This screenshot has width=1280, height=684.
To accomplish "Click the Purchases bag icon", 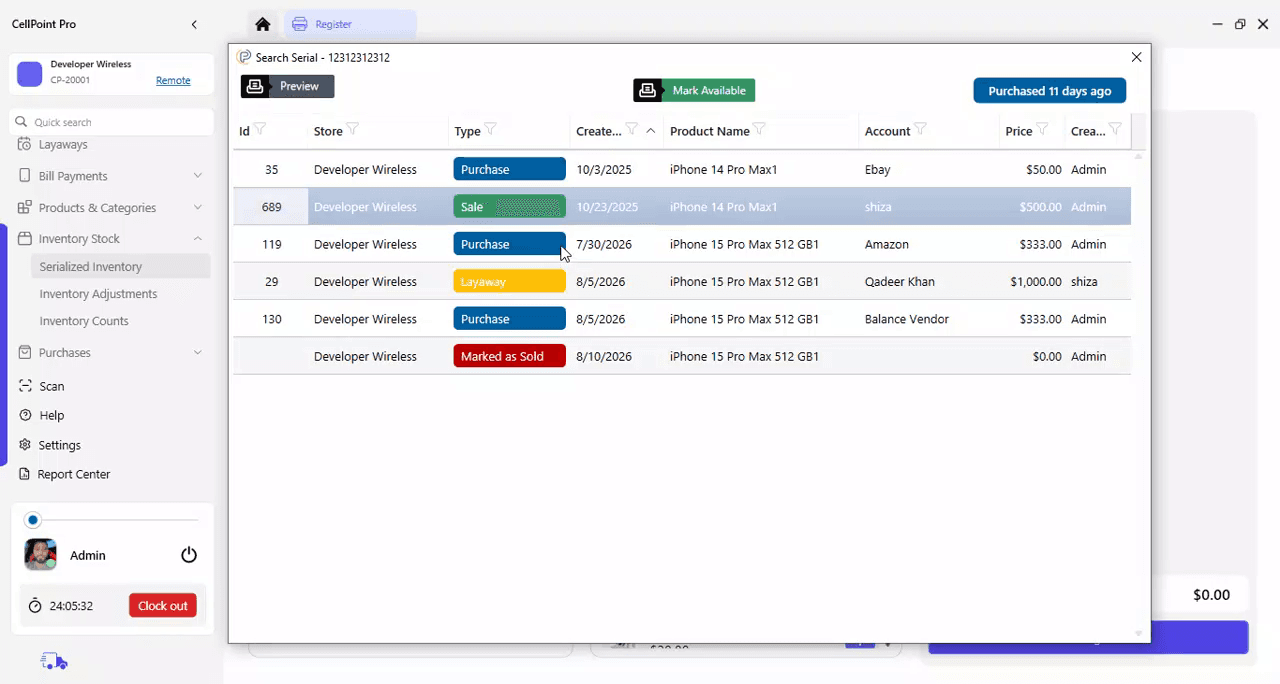I will point(25,353).
